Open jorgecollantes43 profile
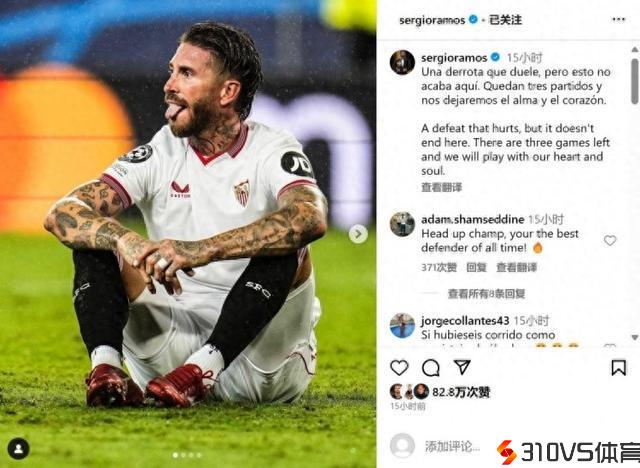The image size is (640, 468). [x=465, y=321]
